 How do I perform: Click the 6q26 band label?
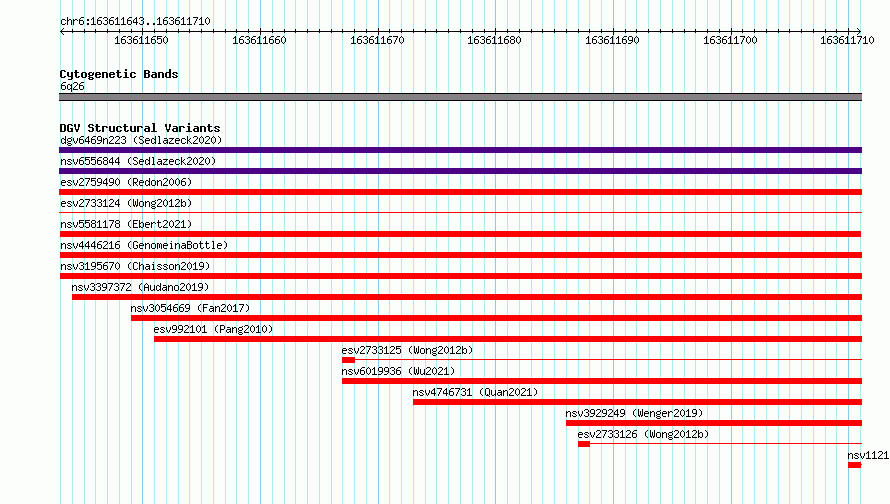(72, 86)
